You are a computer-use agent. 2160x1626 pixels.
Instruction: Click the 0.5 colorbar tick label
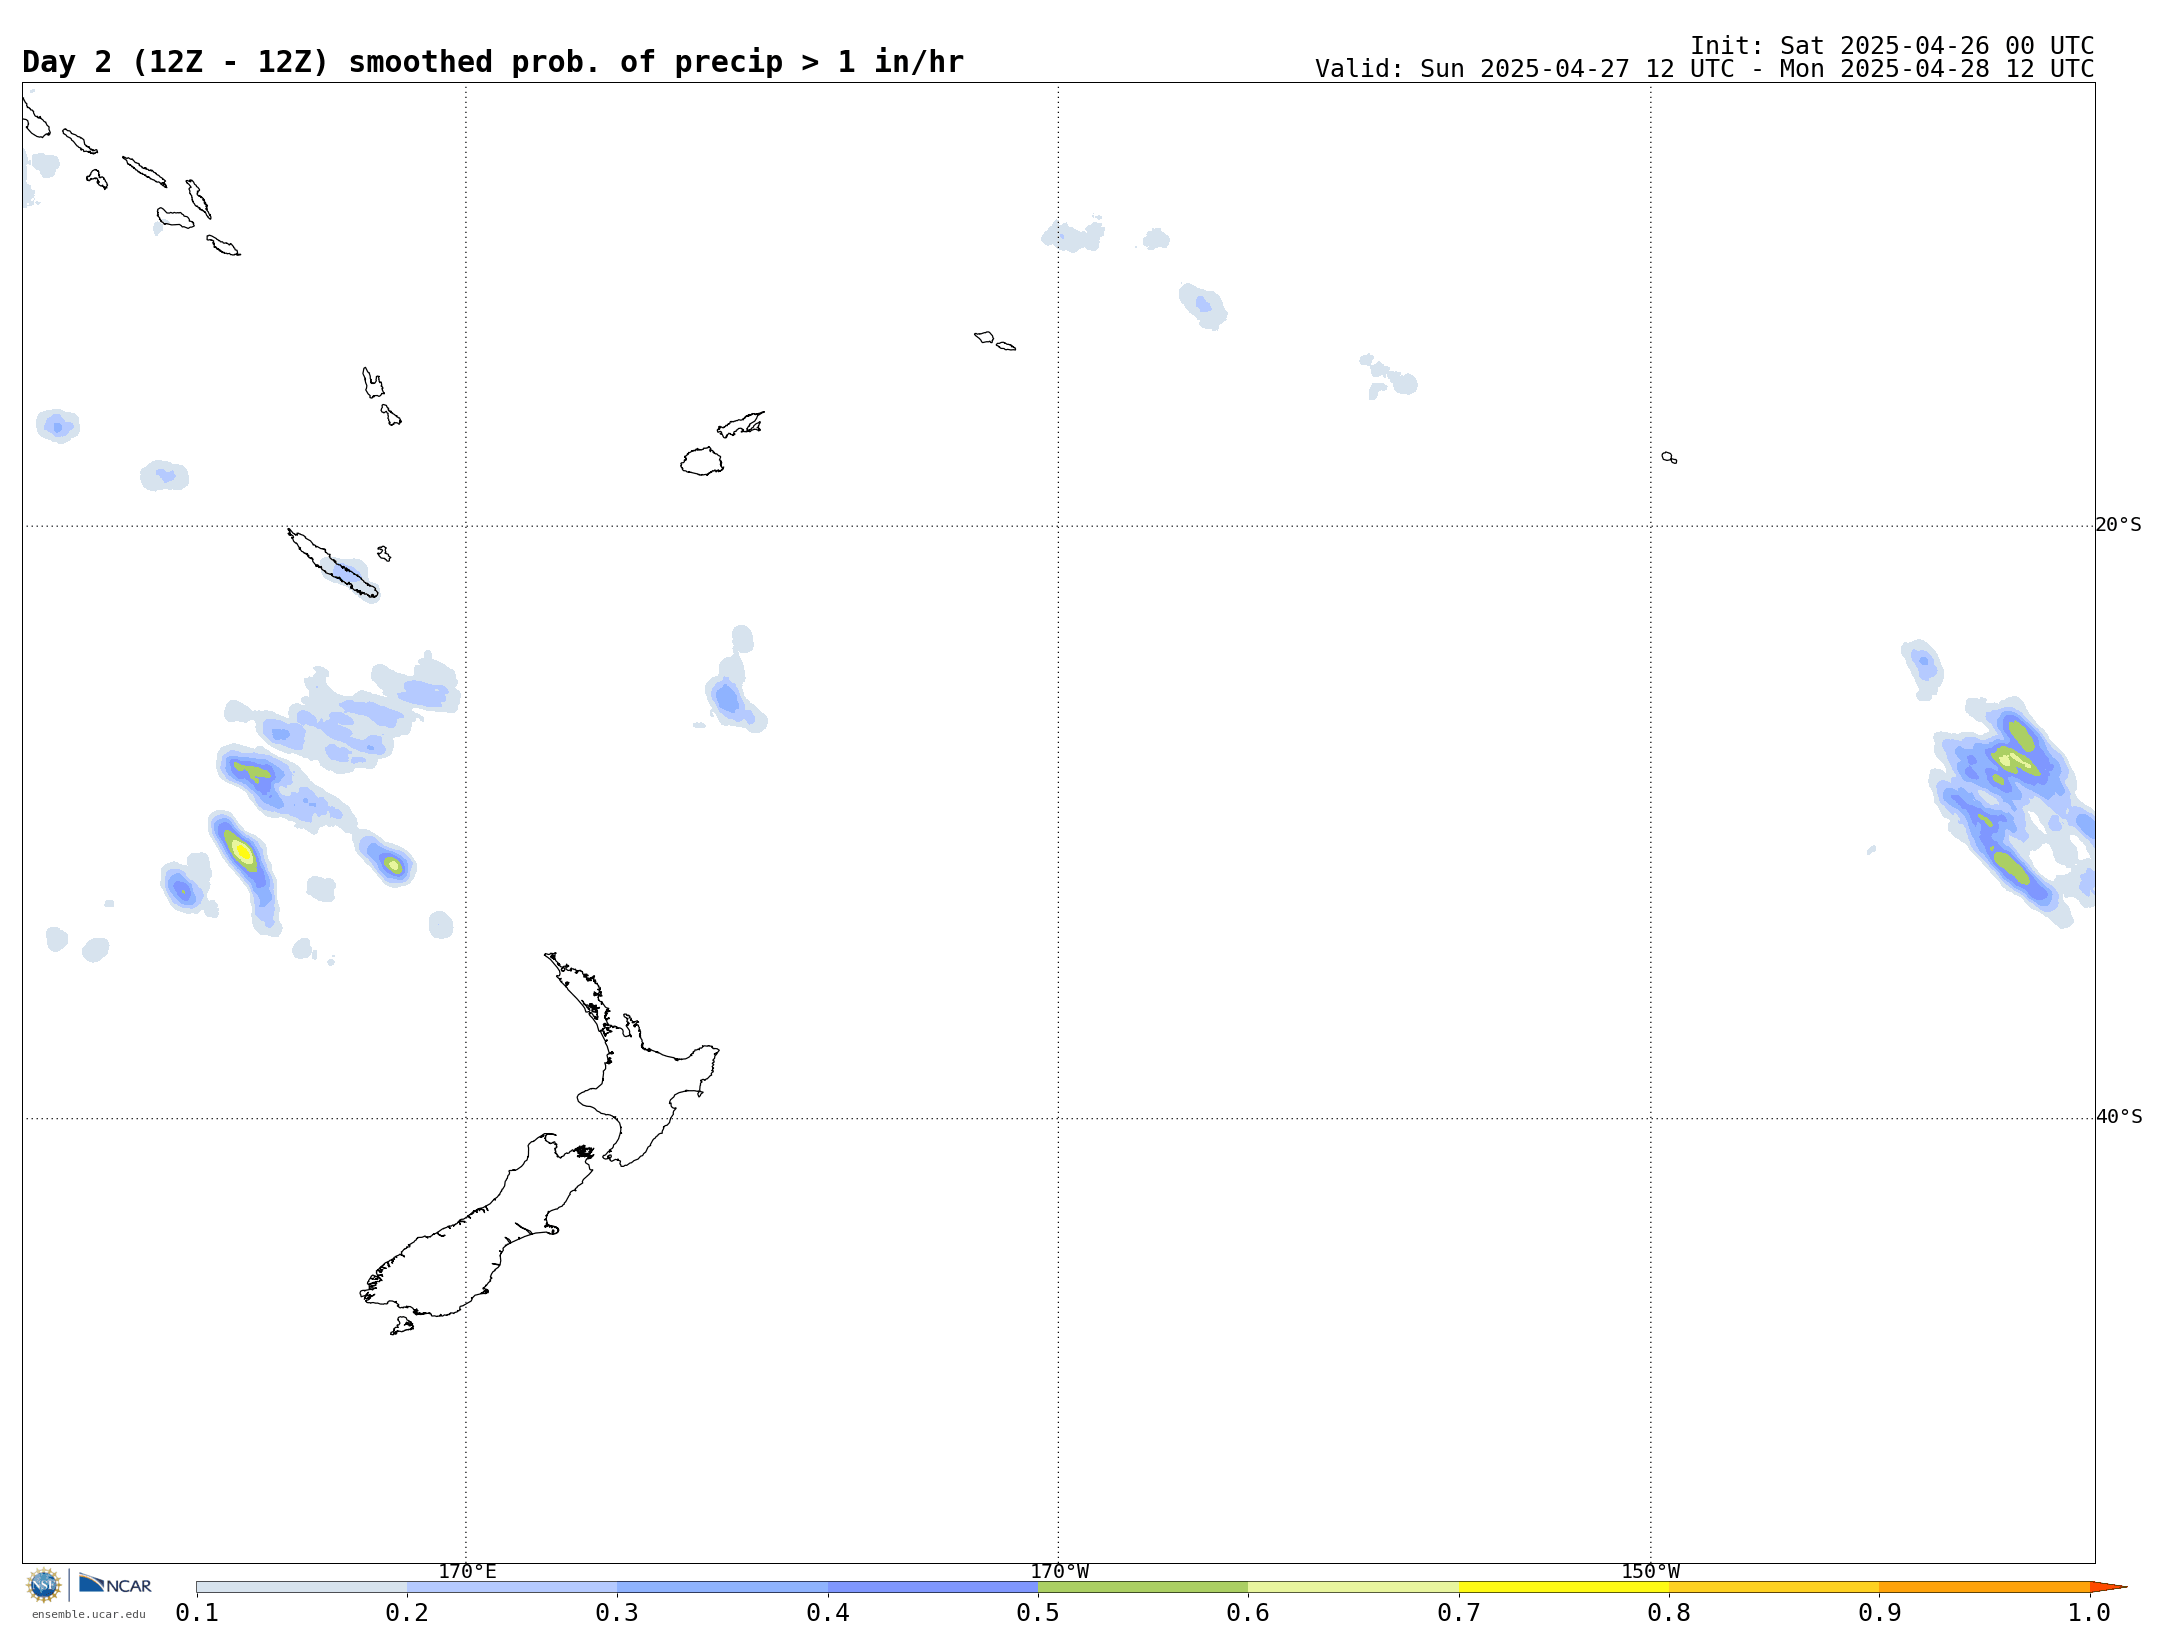point(1038,1612)
